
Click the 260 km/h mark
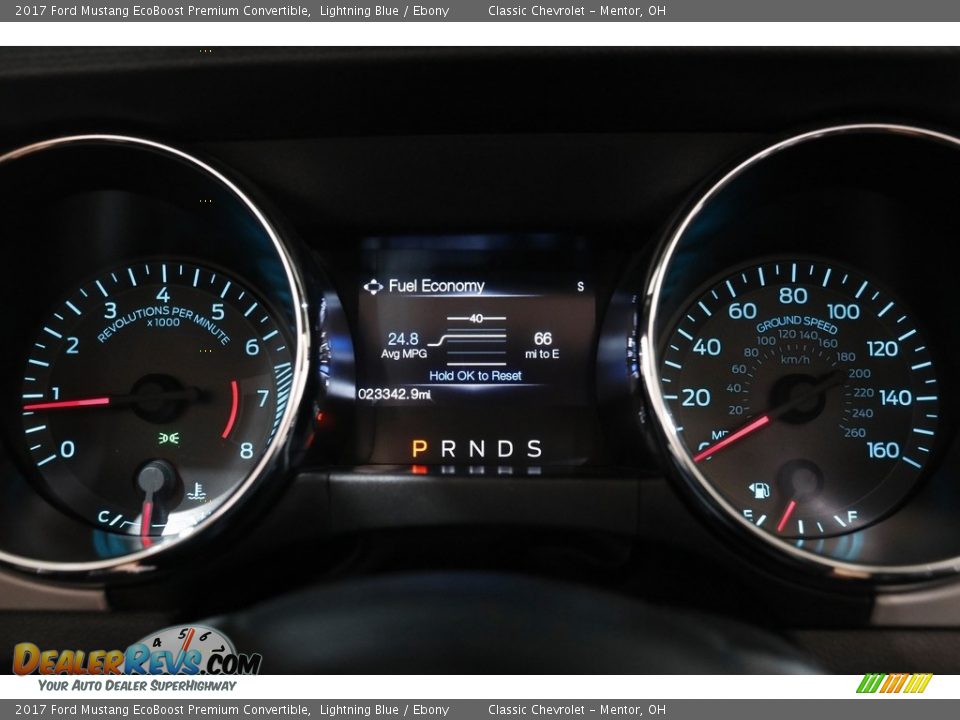[x=855, y=433]
